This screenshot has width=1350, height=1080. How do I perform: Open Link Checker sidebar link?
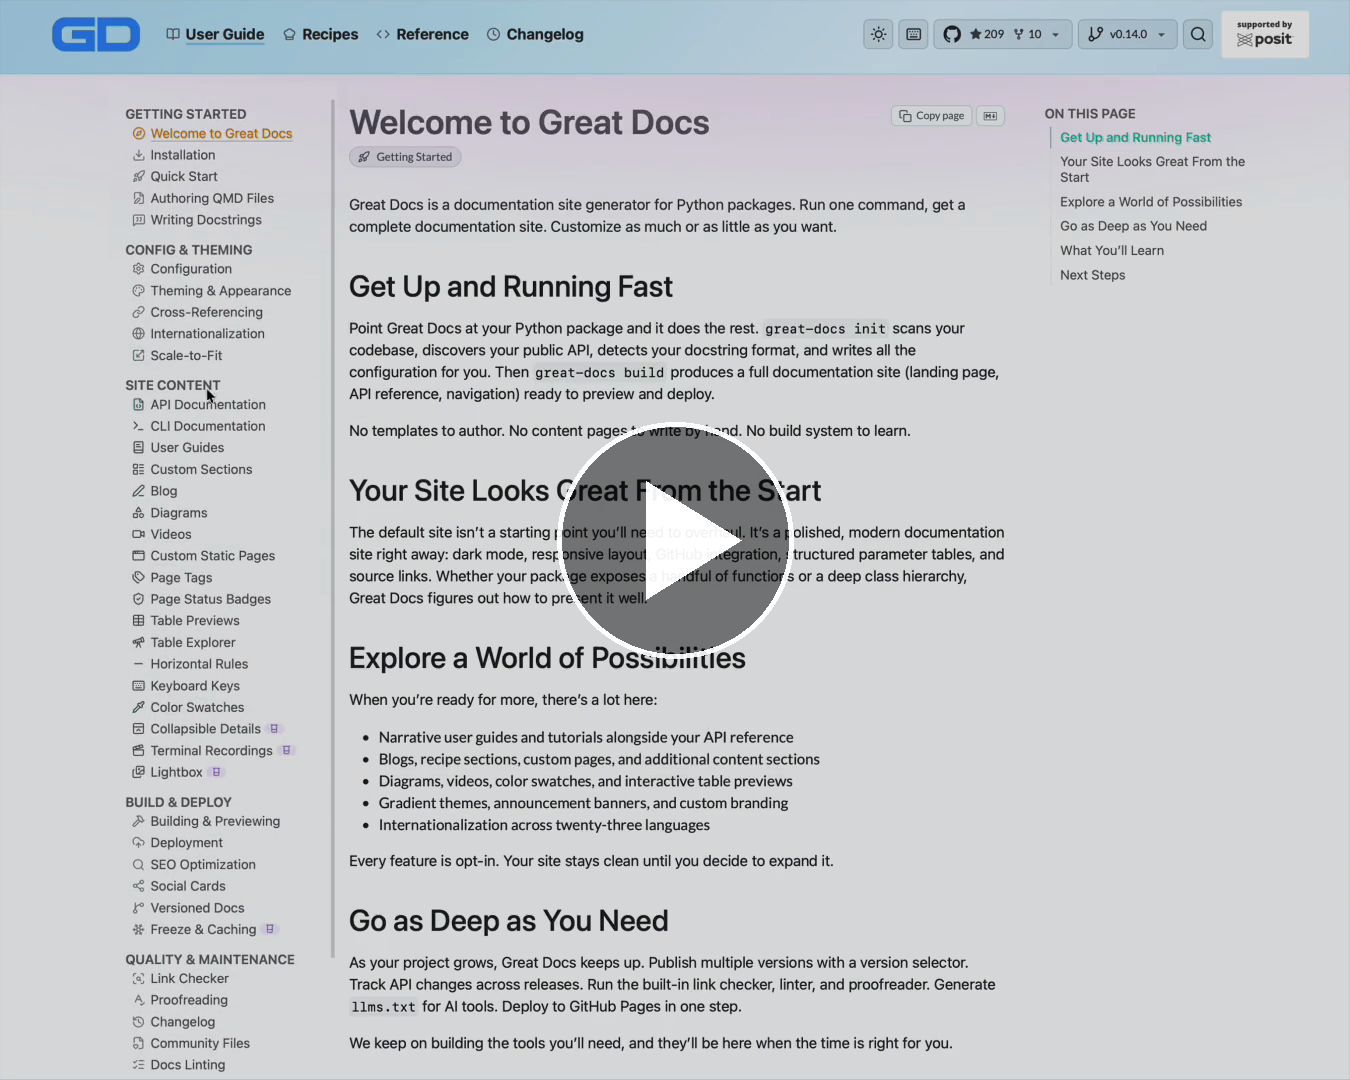[189, 979]
